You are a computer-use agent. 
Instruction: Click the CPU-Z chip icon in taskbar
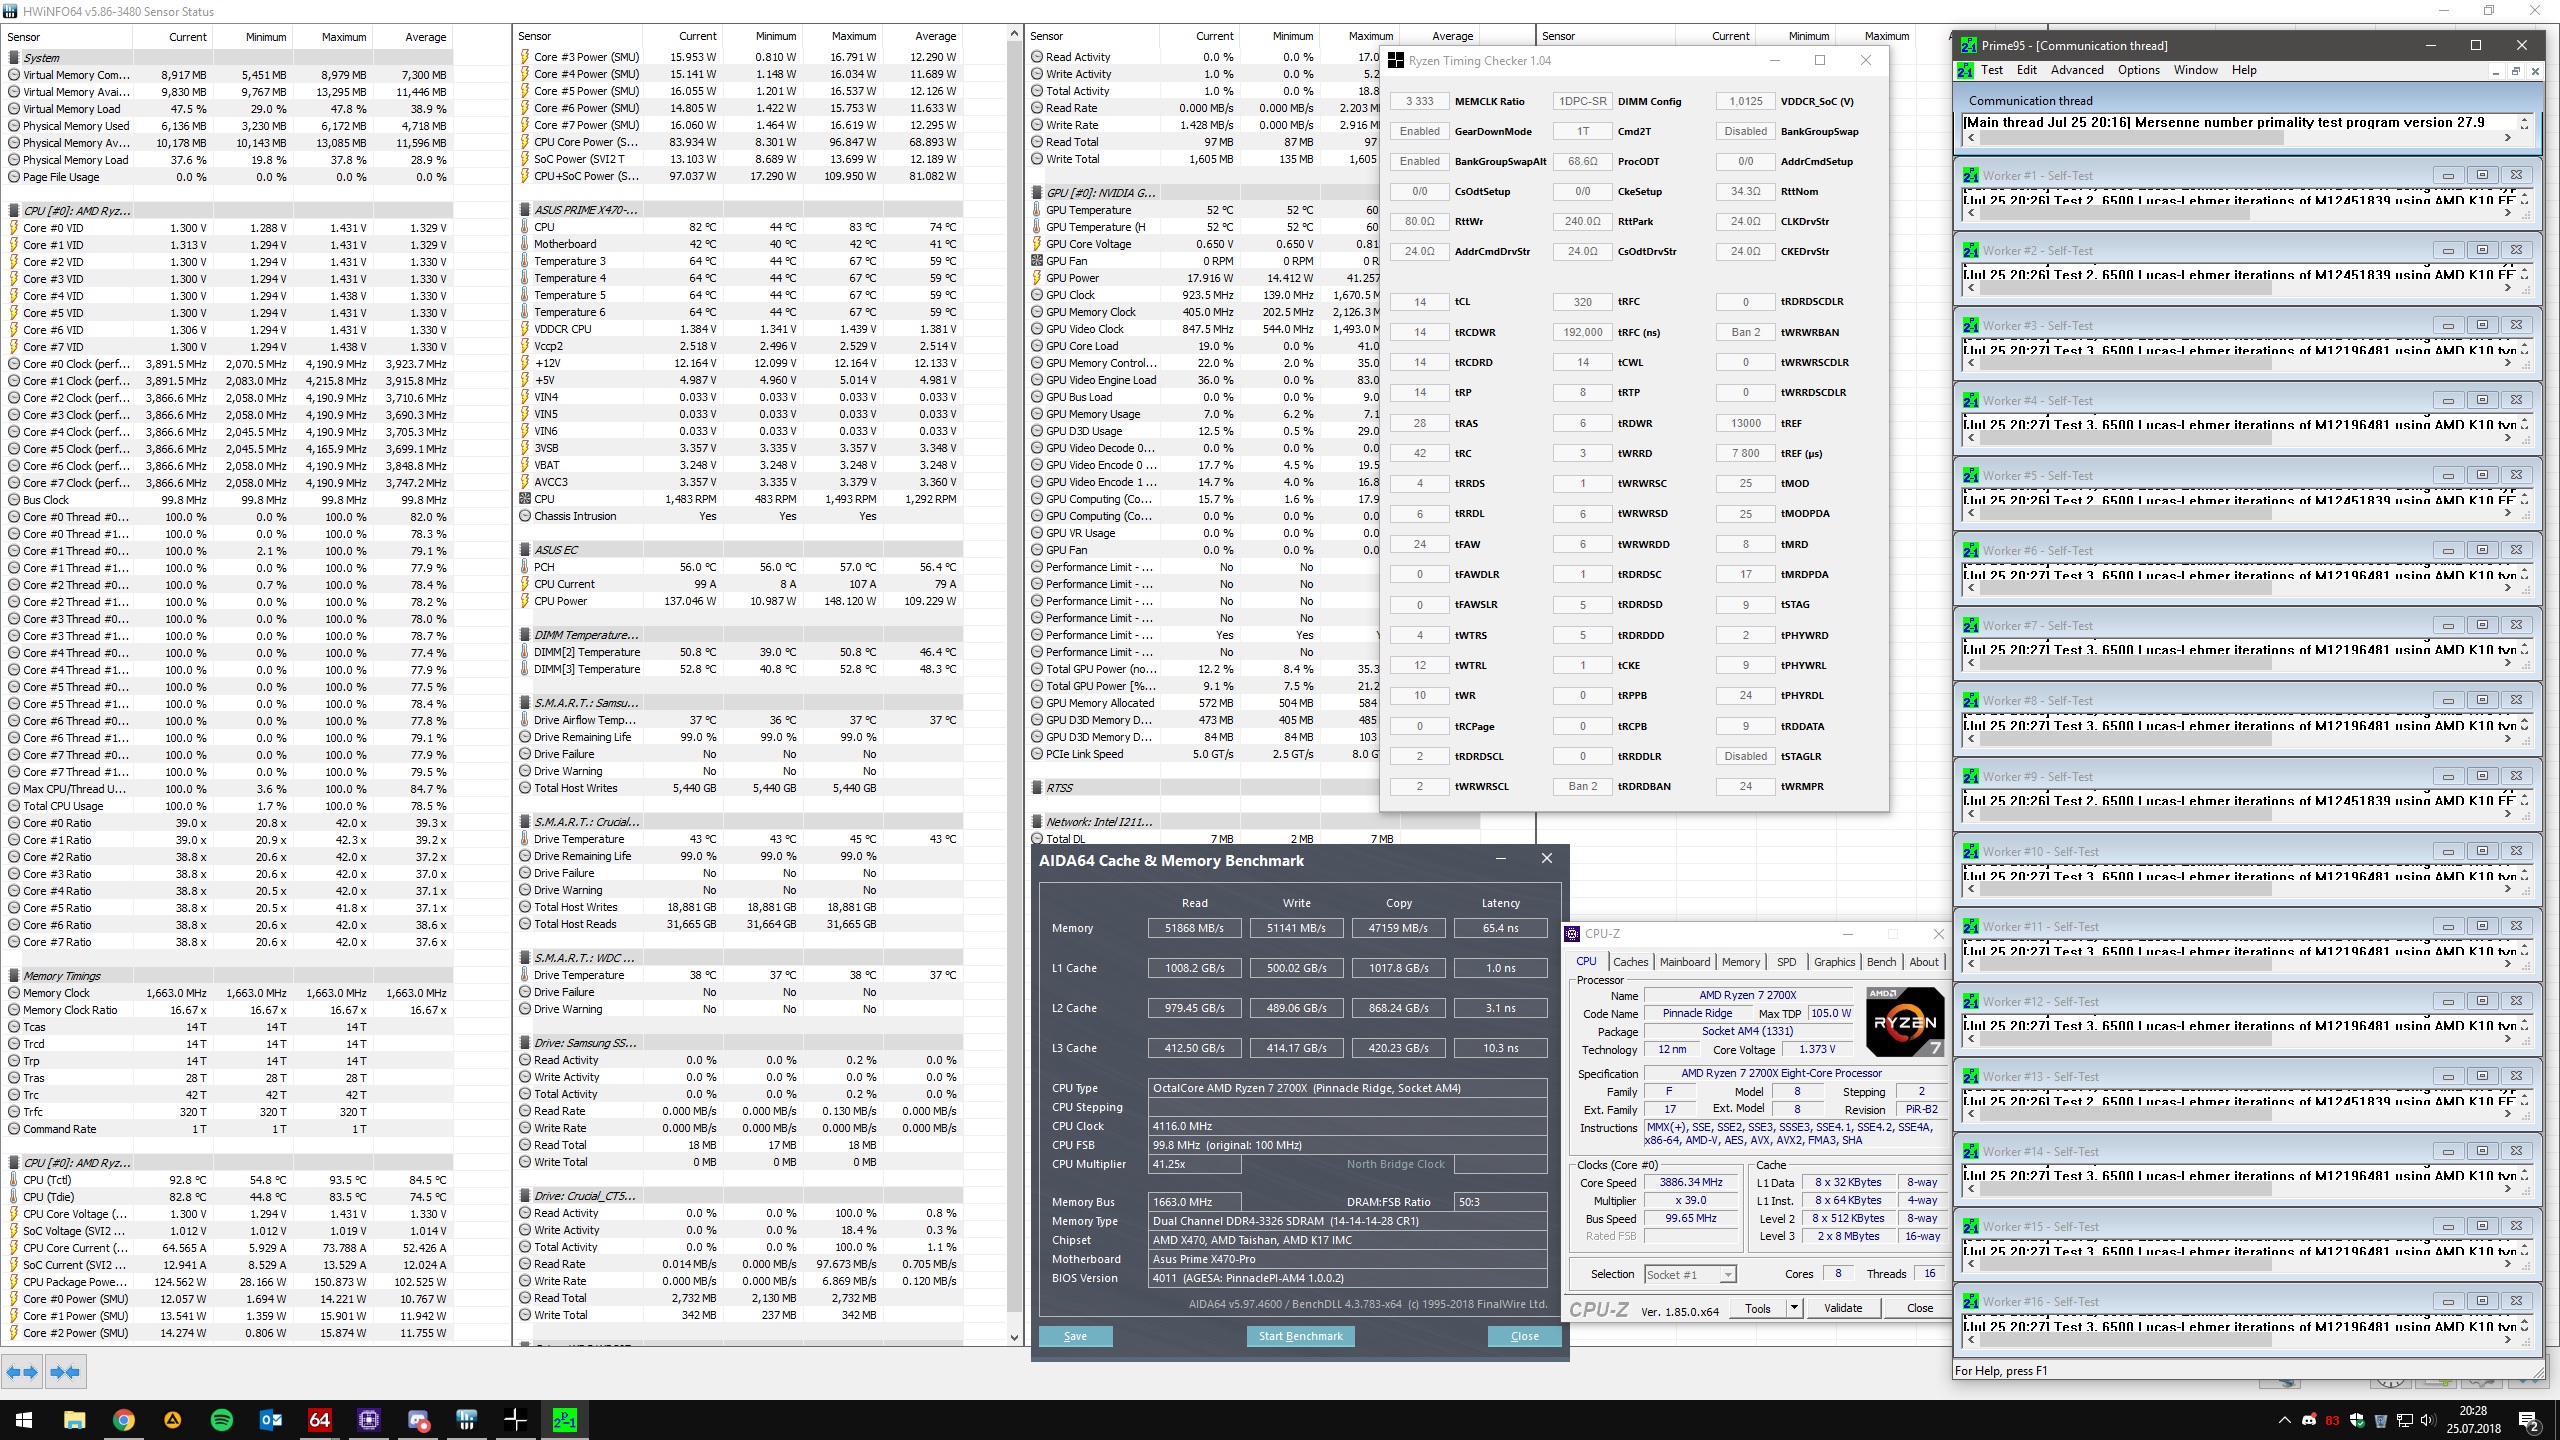click(x=368, y=1419)
